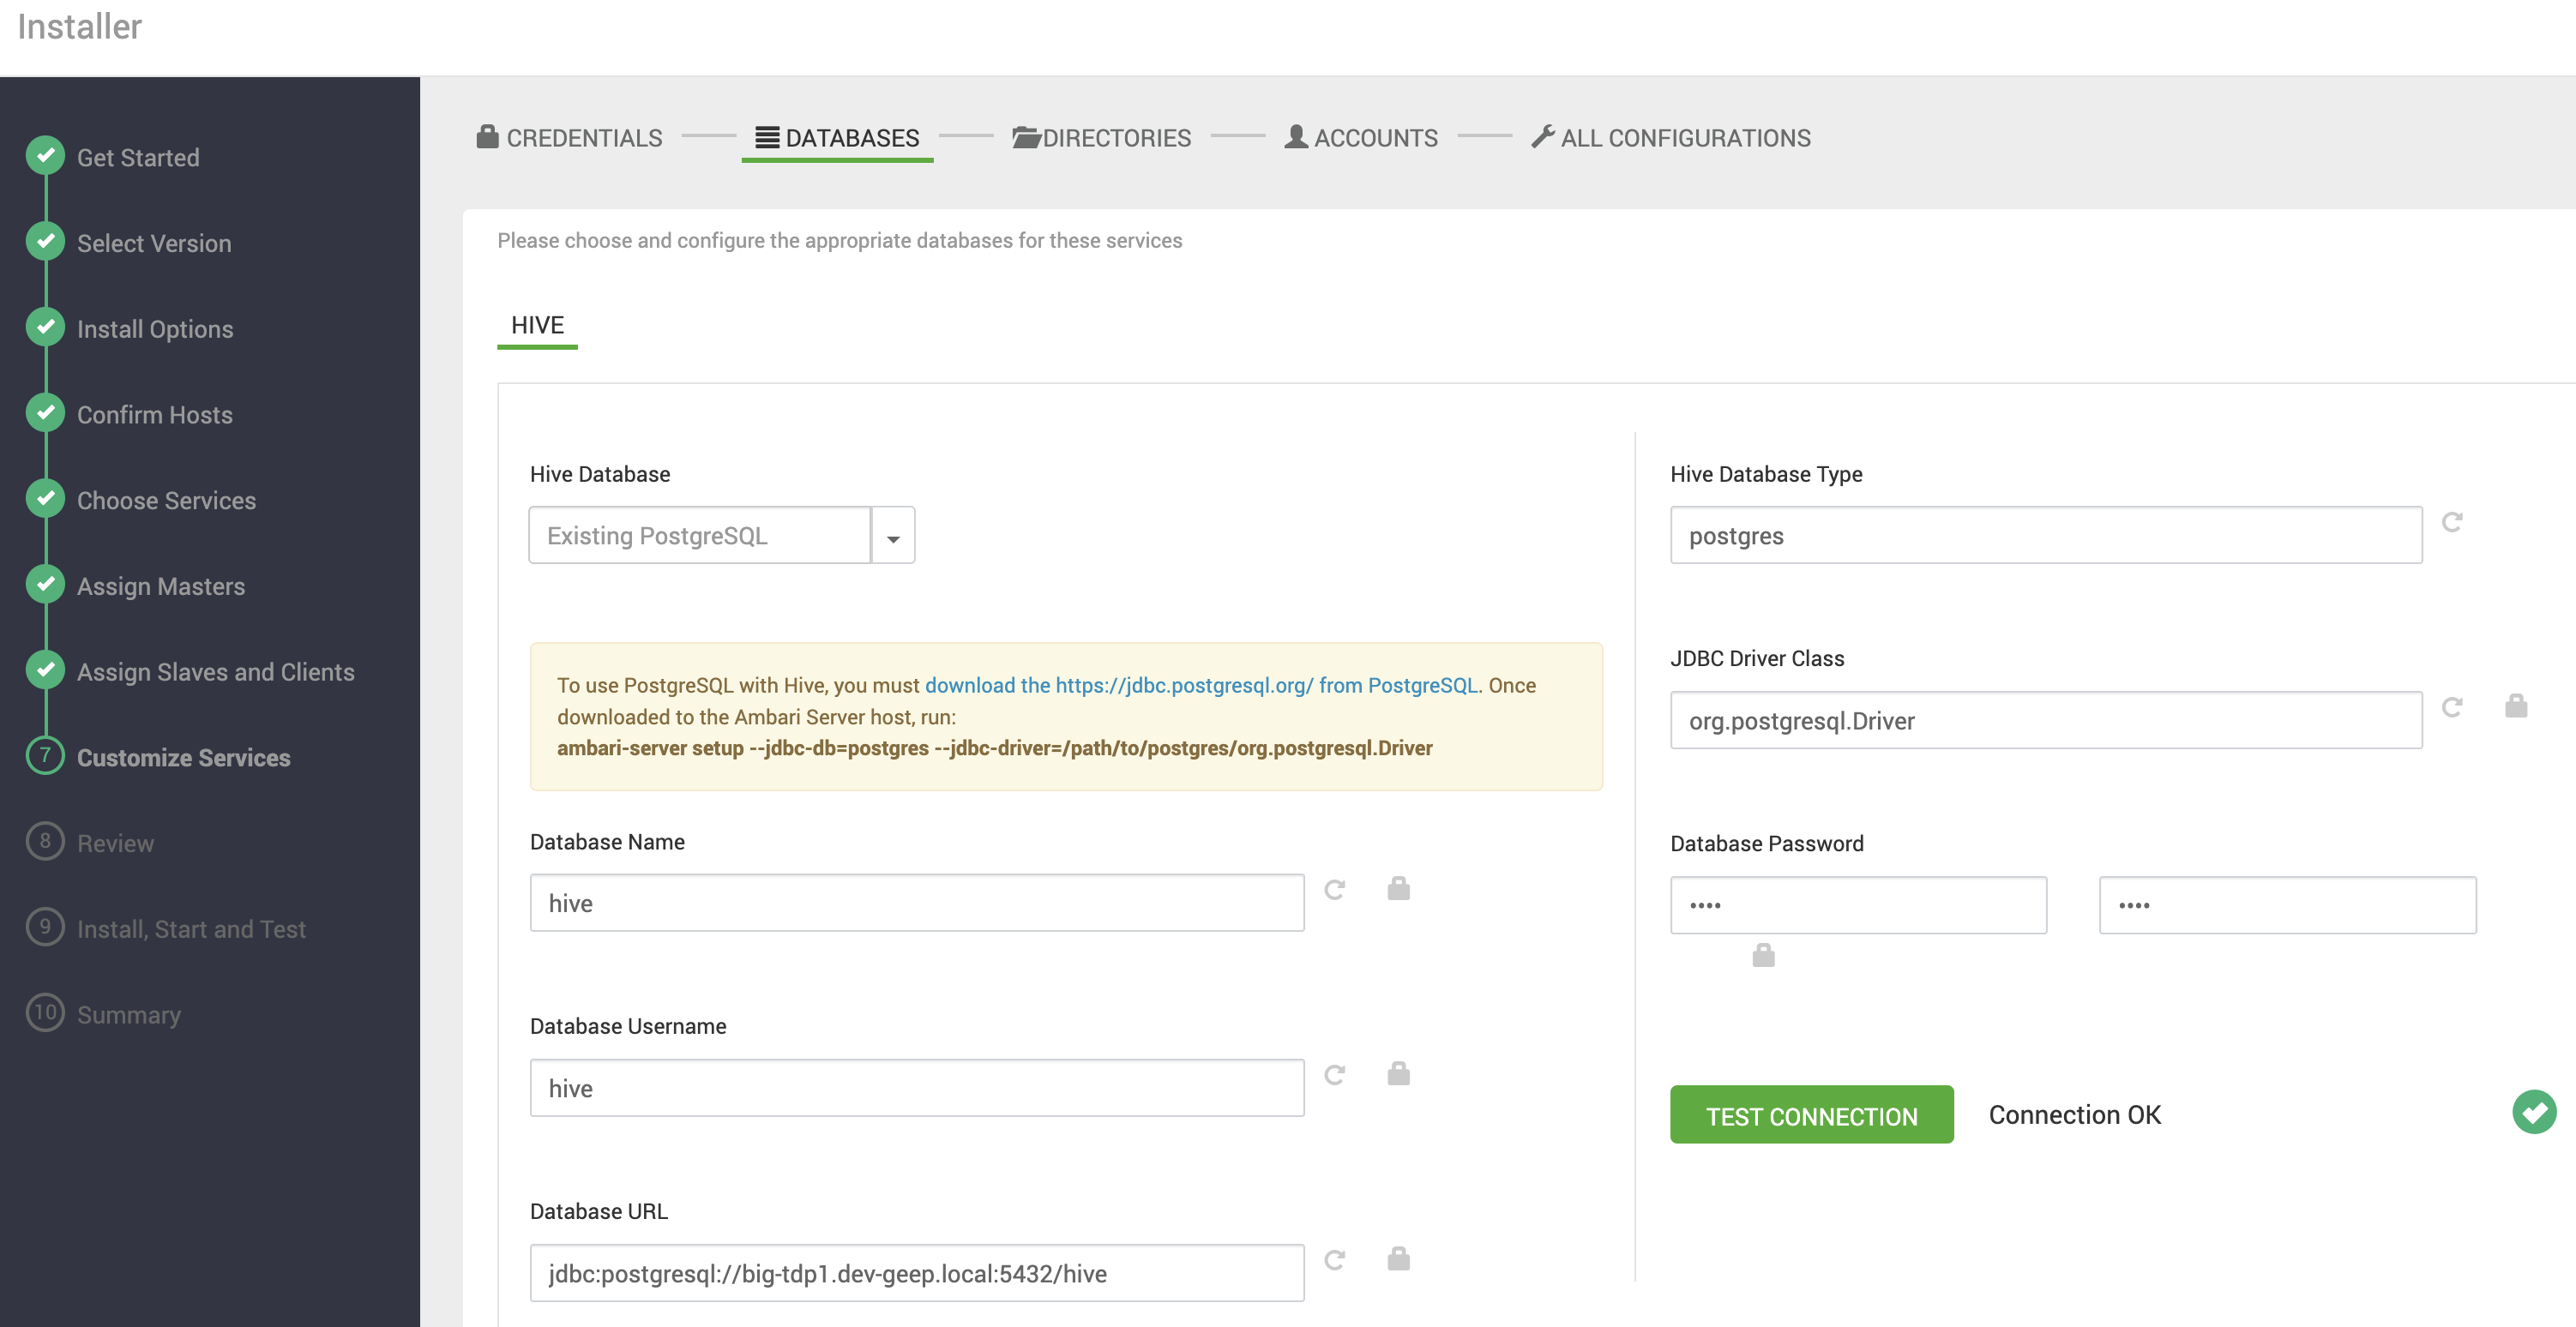Click the lock icon next to Database URL
2576x1327 pixels.
click(x=1399, y=1258)
